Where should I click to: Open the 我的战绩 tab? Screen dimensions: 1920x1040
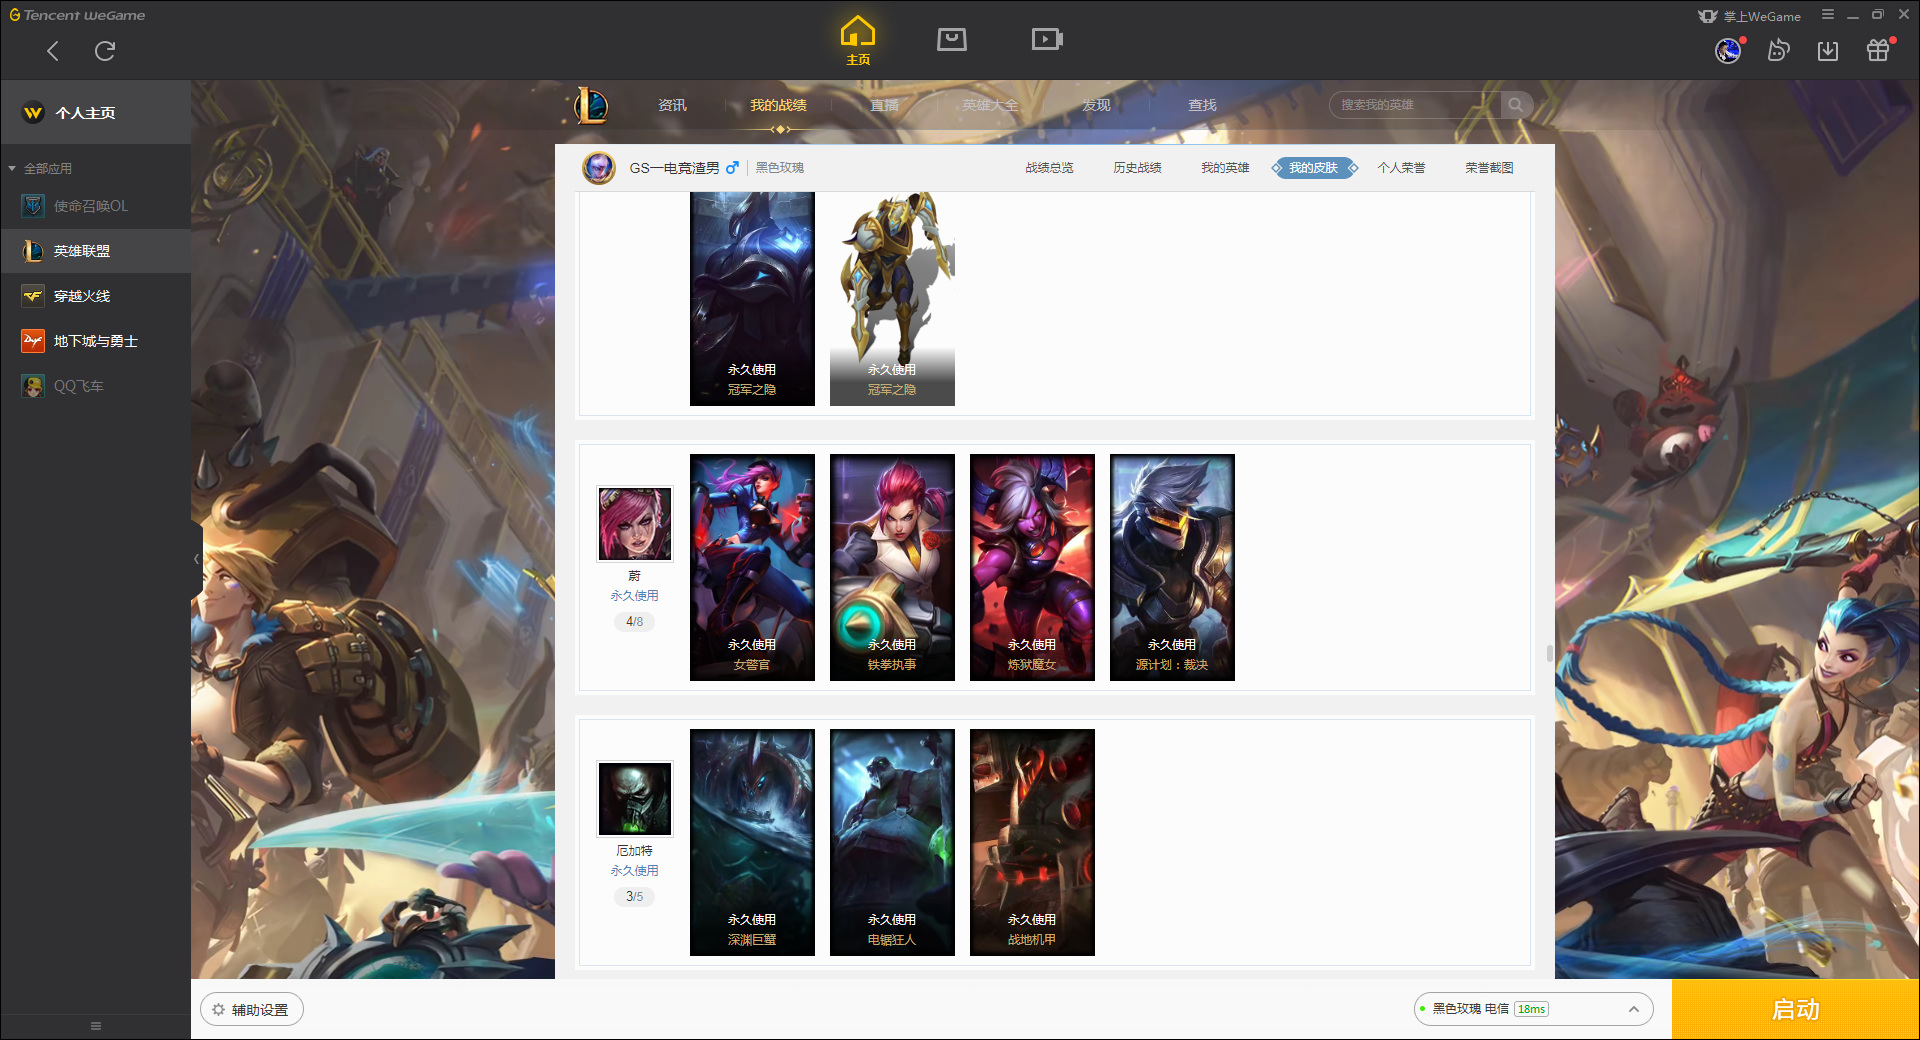(778, 105)
